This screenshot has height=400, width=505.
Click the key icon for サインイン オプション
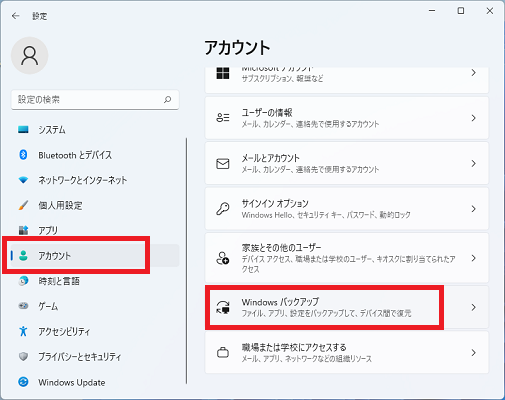click(x=223, y=209)
